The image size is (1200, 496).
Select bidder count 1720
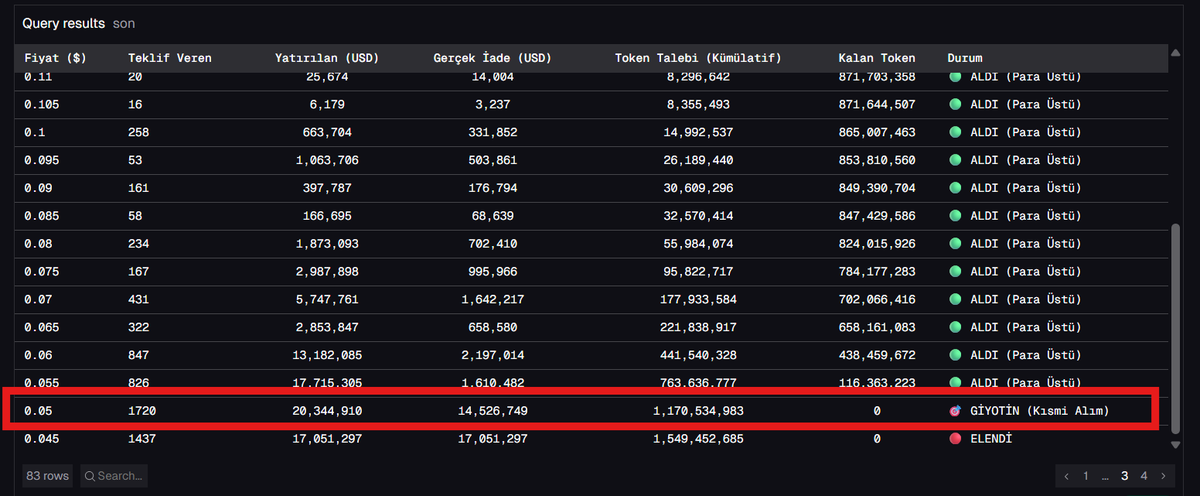(x=142, y=411)
